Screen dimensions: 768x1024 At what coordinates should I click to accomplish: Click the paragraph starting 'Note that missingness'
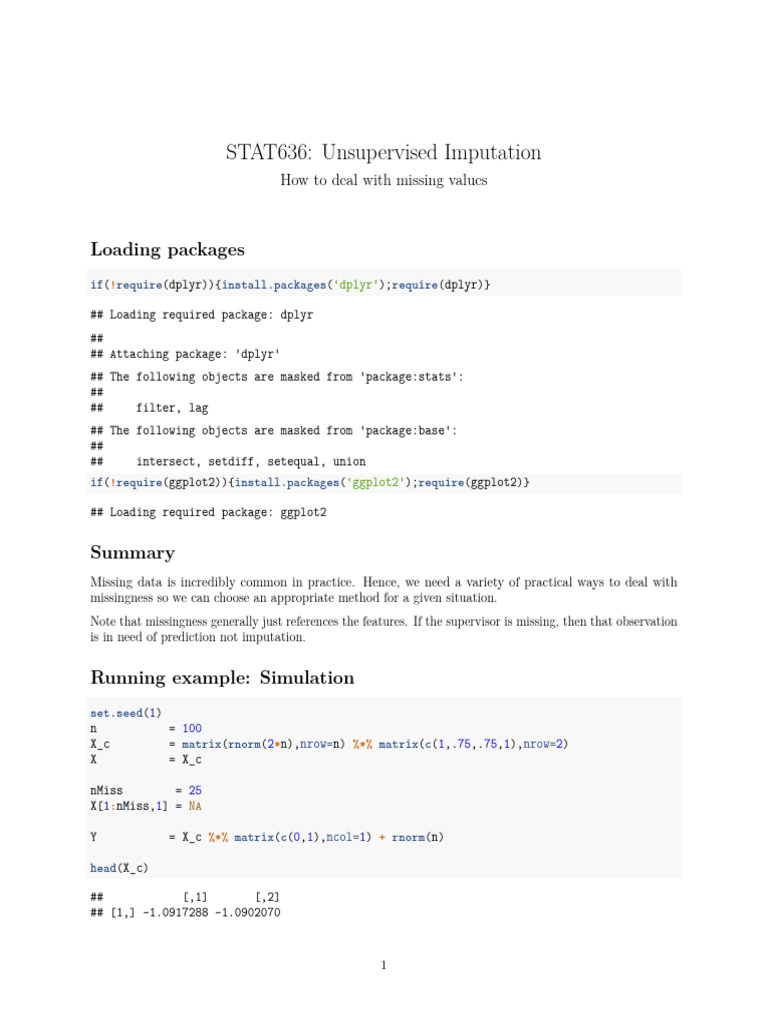pyautogui.click(x=383, y=629)
